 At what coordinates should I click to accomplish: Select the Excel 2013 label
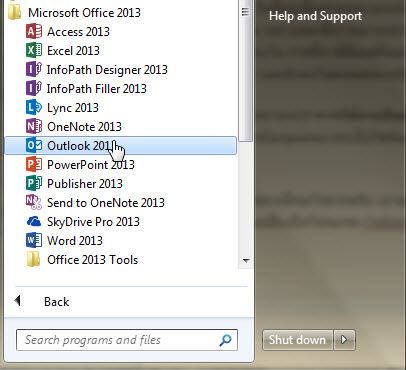(x=73, y=51)
